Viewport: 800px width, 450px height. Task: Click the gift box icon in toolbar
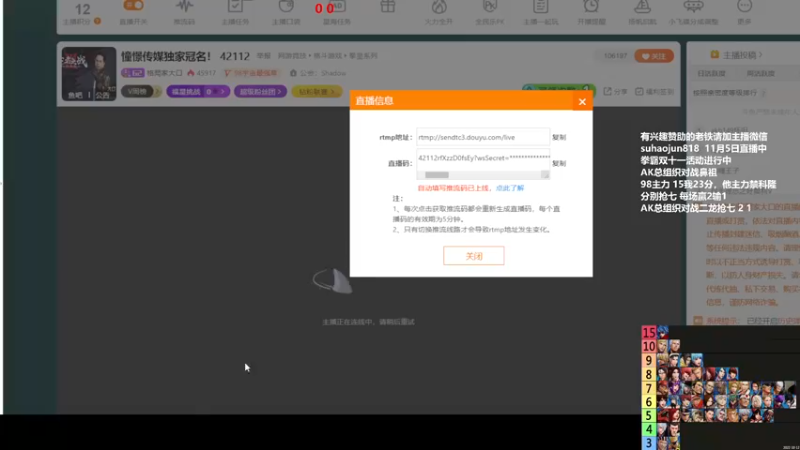[x=388, y=7]
